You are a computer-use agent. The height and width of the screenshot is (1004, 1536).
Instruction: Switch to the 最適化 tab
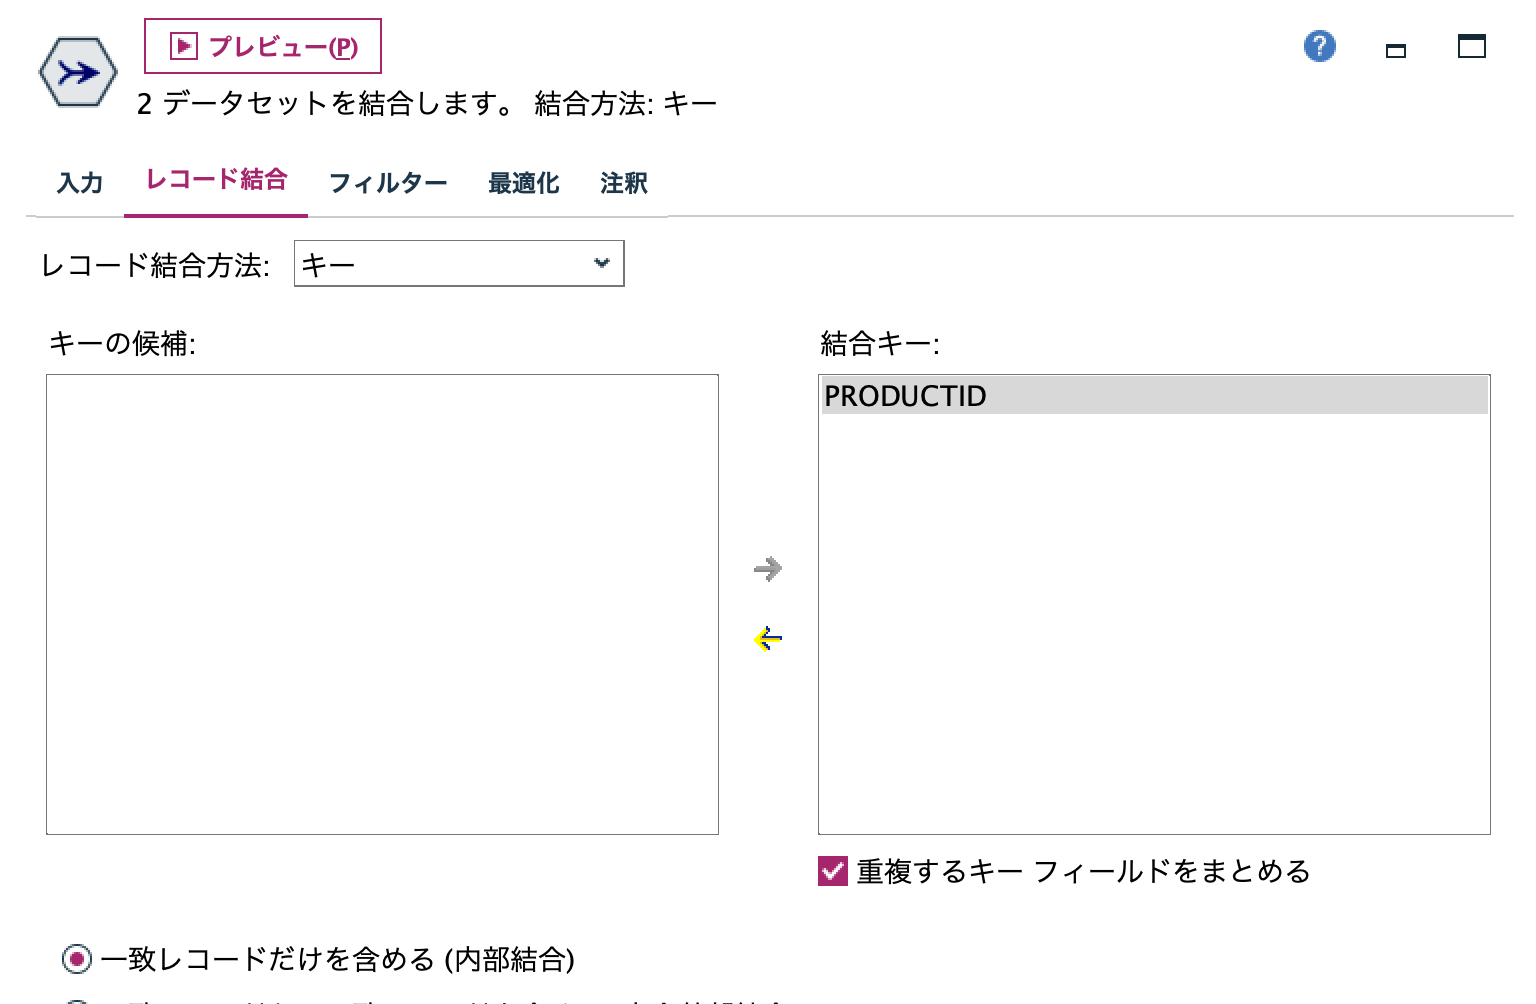tap(523, 183)
